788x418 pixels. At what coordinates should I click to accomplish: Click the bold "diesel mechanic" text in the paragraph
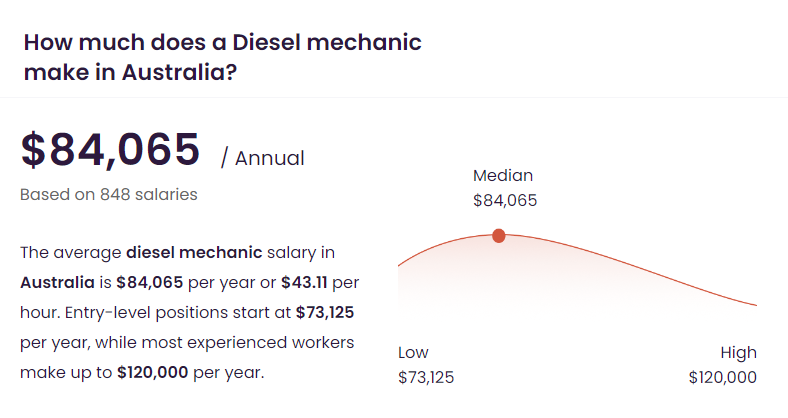tap(194, 251)
